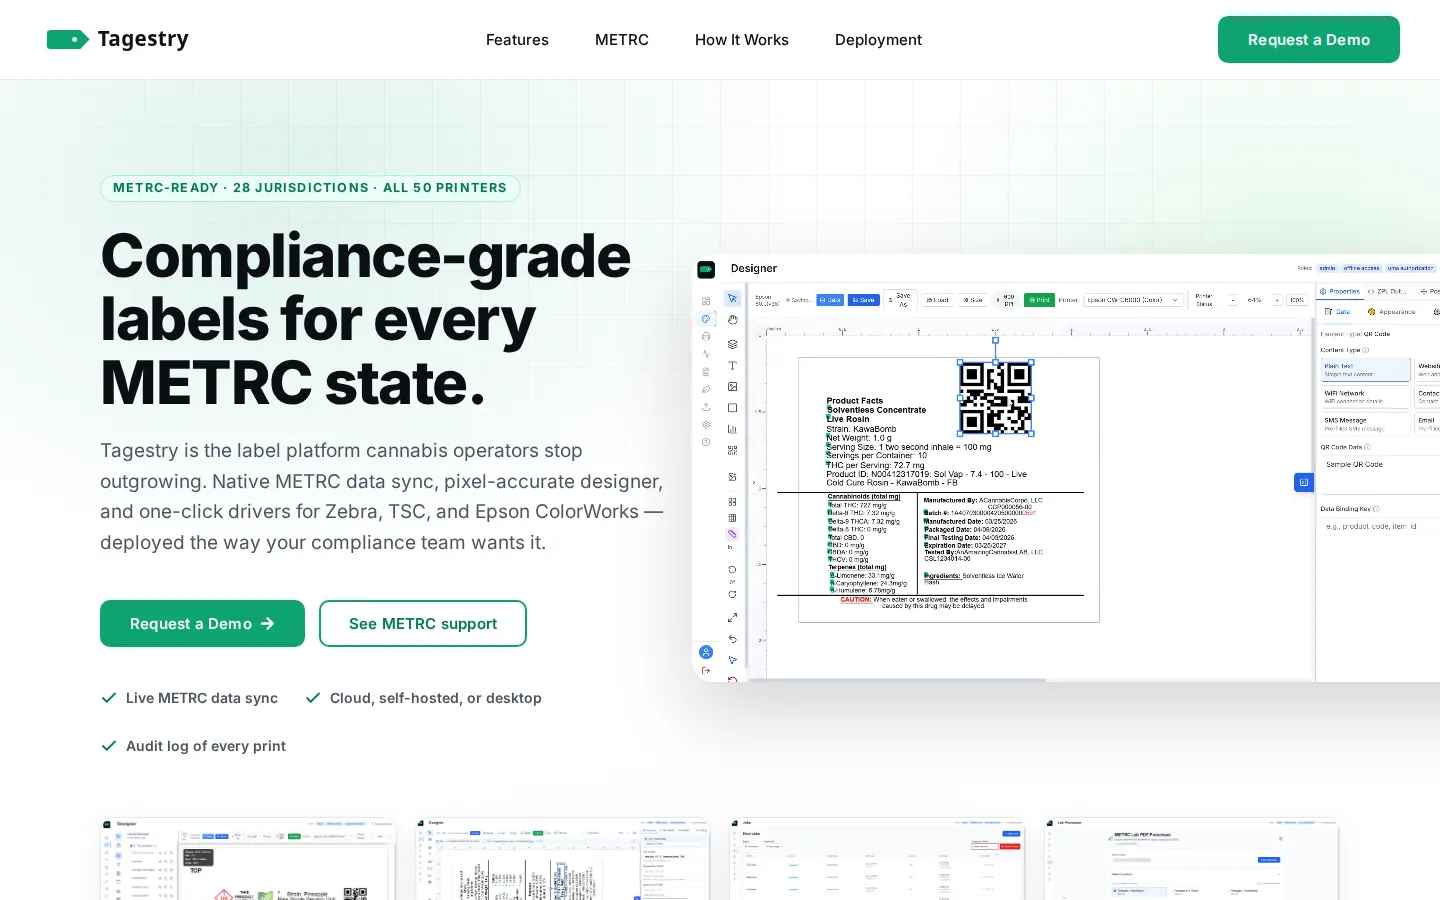
Task: Click the purple ruler tool icon
Action: pos(732,534)
